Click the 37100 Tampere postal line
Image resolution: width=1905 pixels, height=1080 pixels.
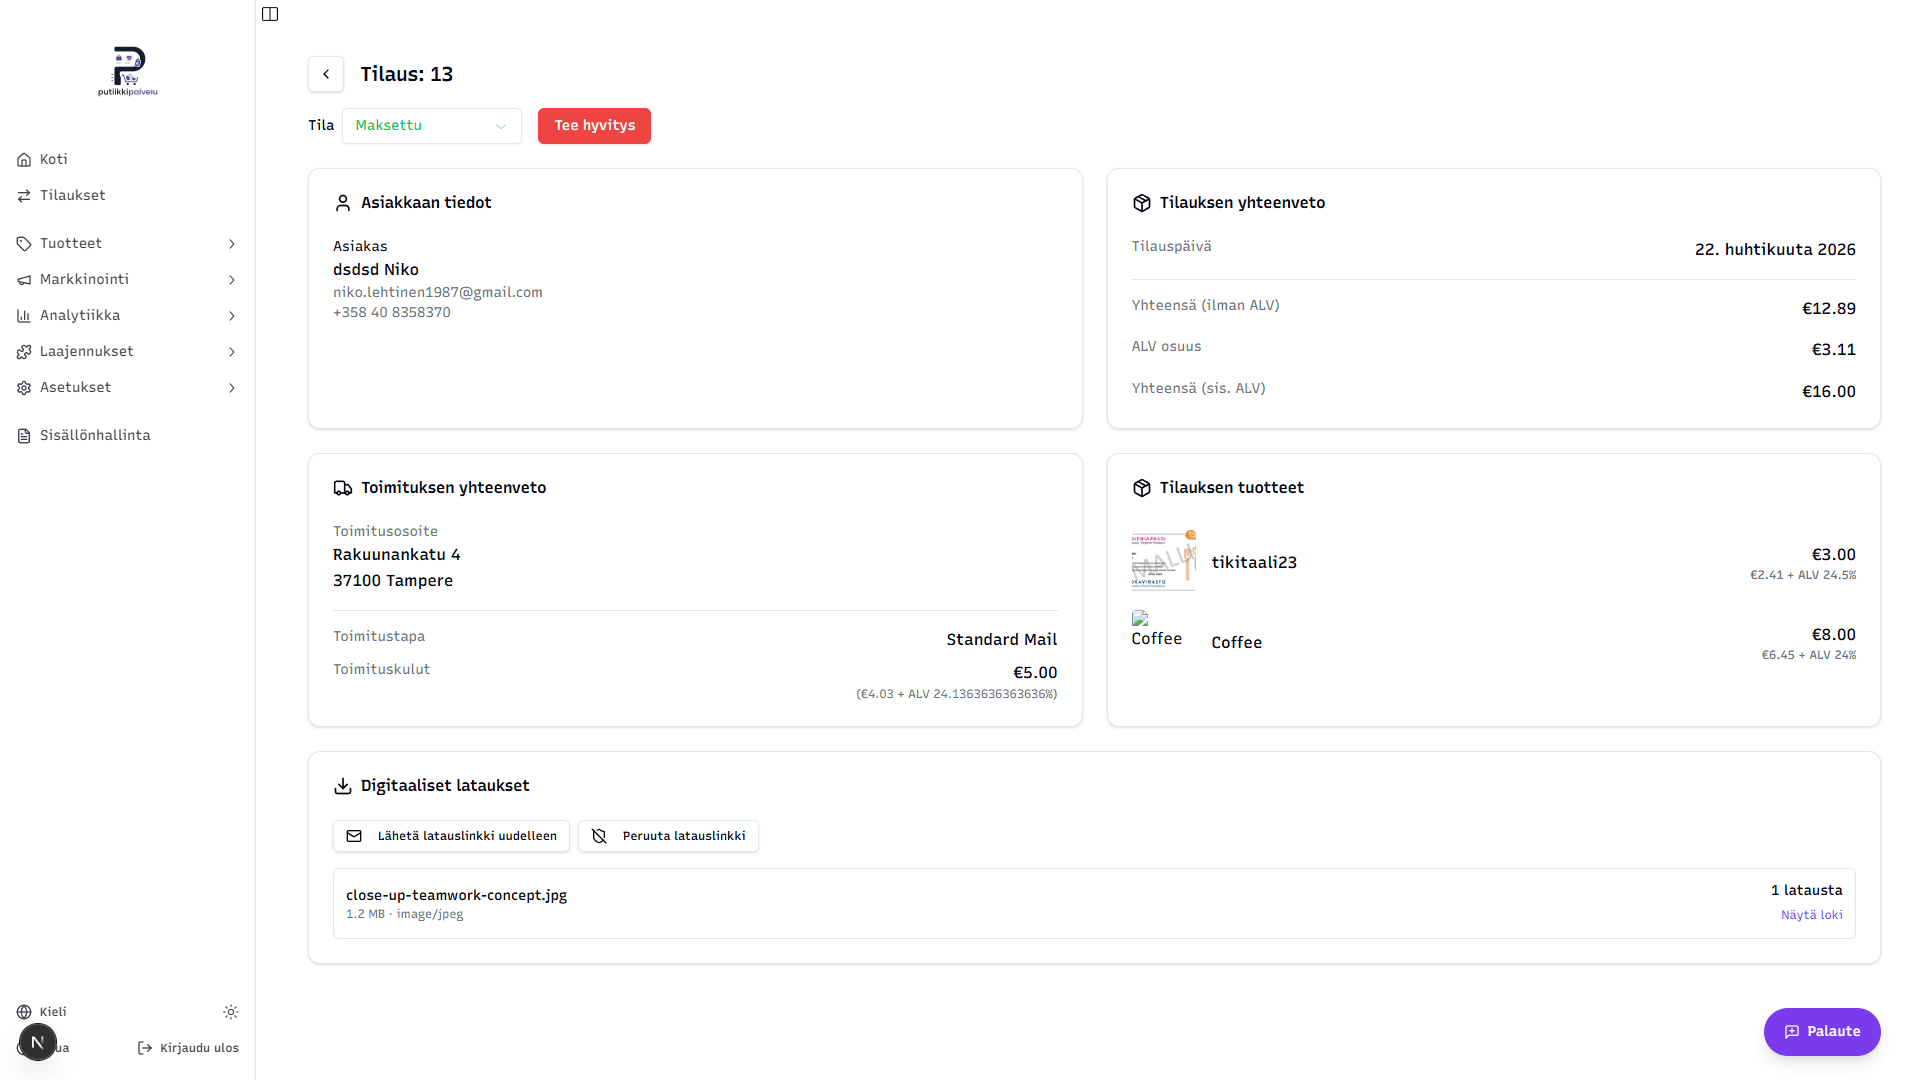click(x=393, y=580)
